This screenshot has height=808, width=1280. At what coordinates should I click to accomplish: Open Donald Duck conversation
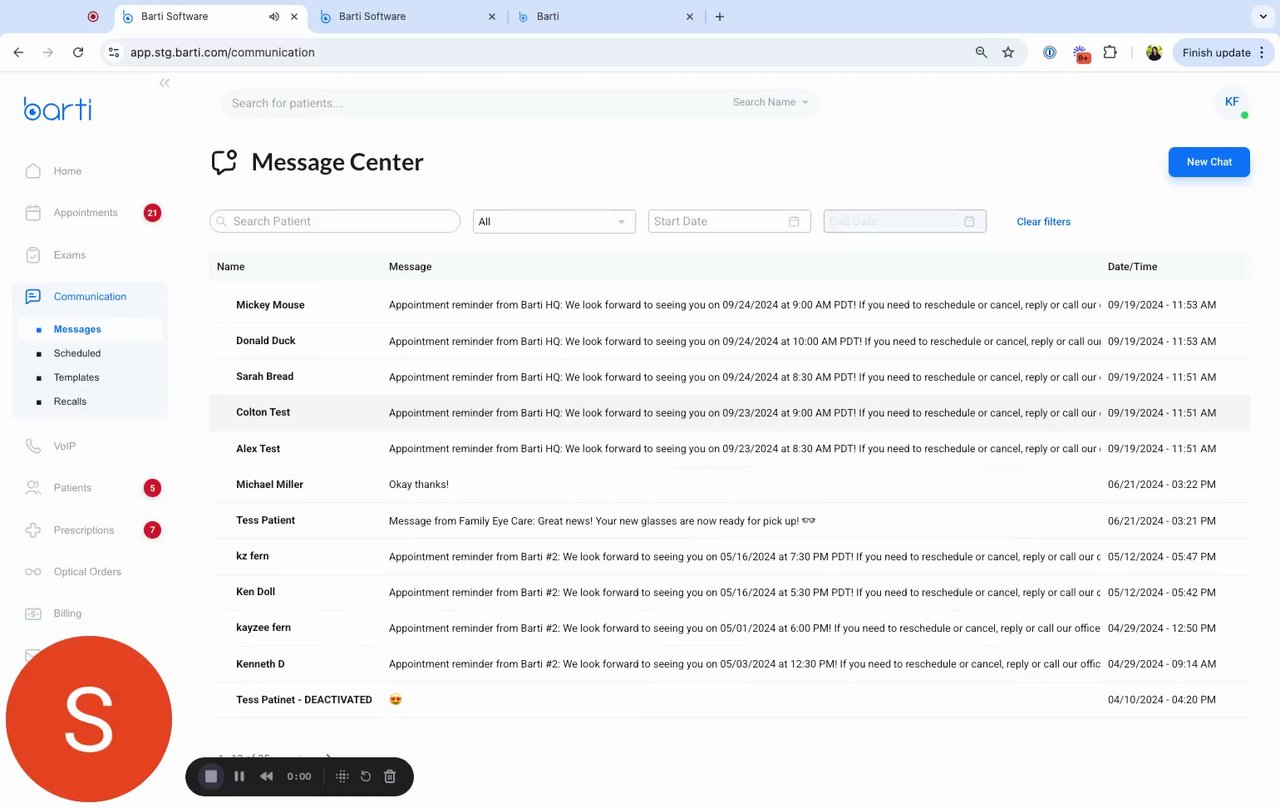tap(729, 341)
